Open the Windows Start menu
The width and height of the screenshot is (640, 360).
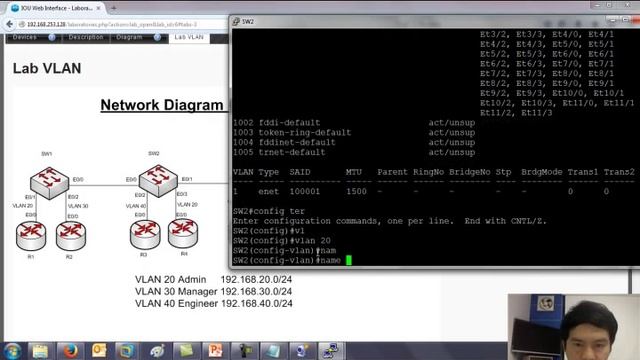[x=12, y=351]
